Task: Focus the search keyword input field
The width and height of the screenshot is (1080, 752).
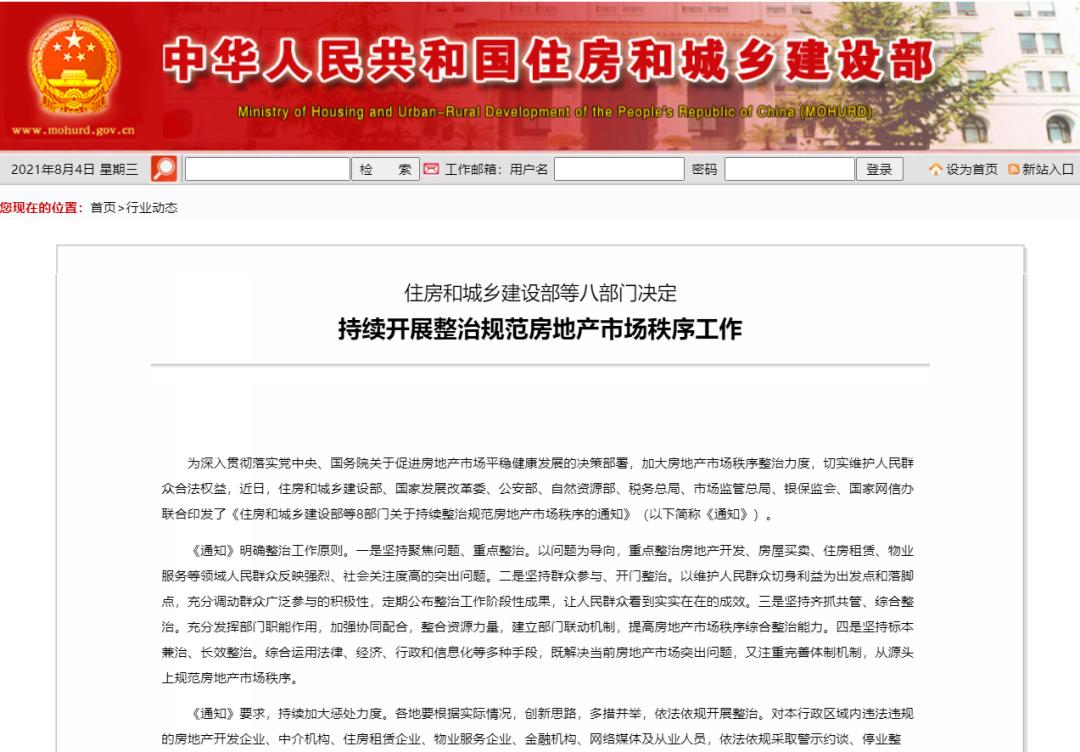Action: pos(267,169)
